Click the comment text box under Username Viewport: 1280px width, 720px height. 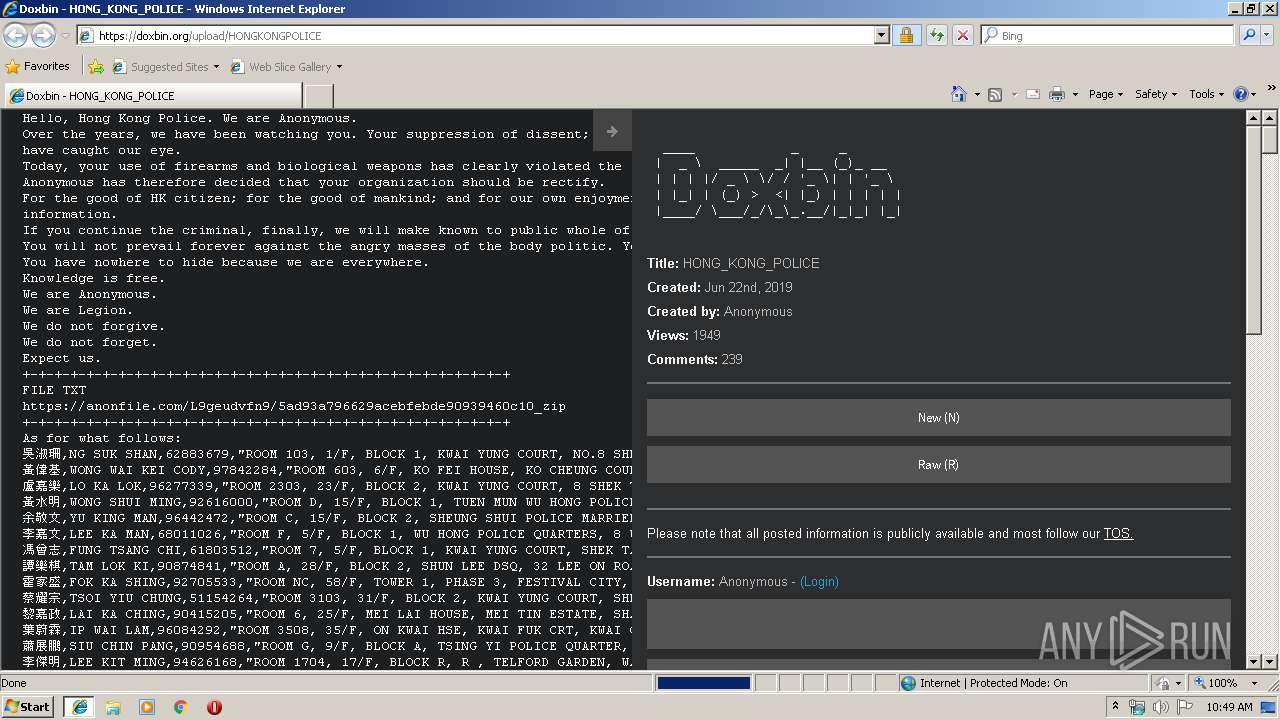pos(938,625)
